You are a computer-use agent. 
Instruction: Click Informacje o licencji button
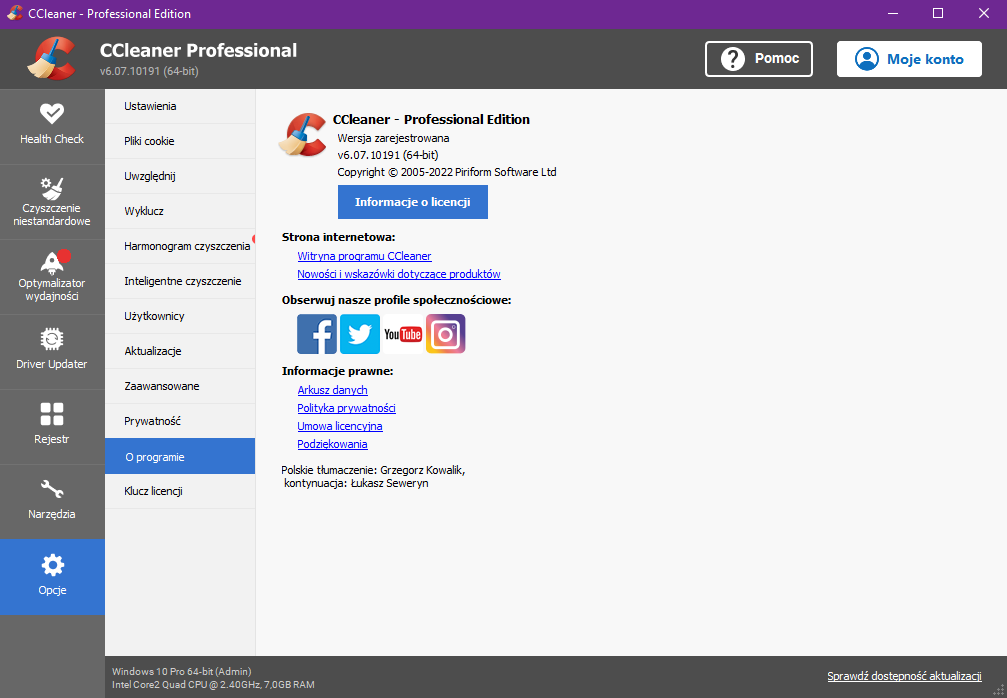(413, 202)
